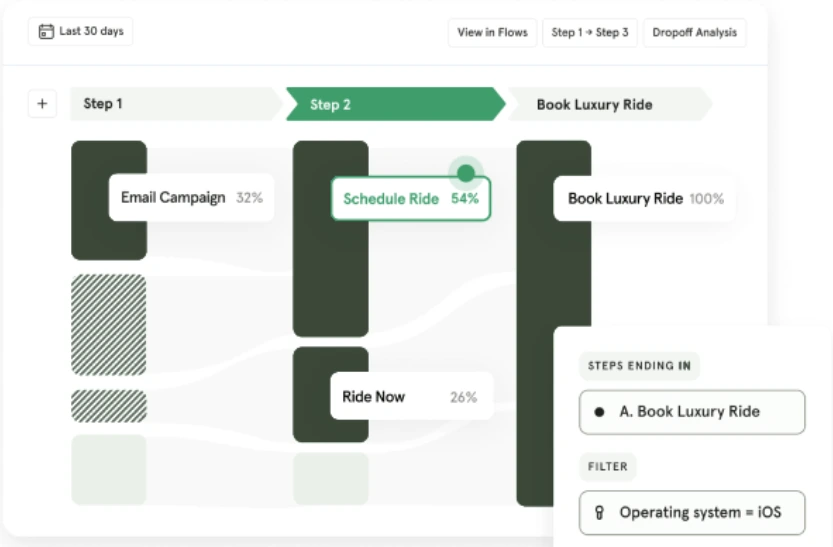The width and height of the screenshot is (833, 547).
Task: Click the bullet dot beside A. Book Luxury Ride
Action: pos(599,412)
